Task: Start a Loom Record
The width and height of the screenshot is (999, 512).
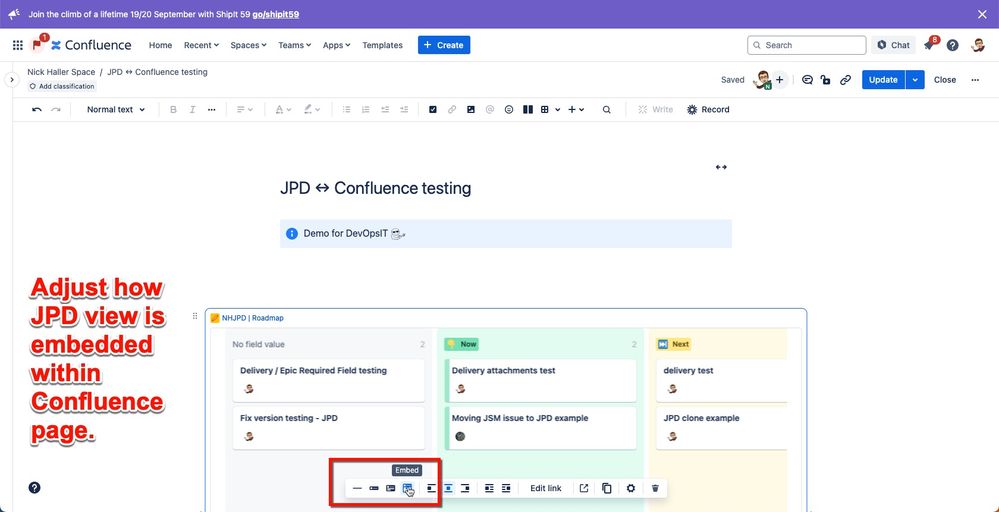Action: tap(708, 110)
